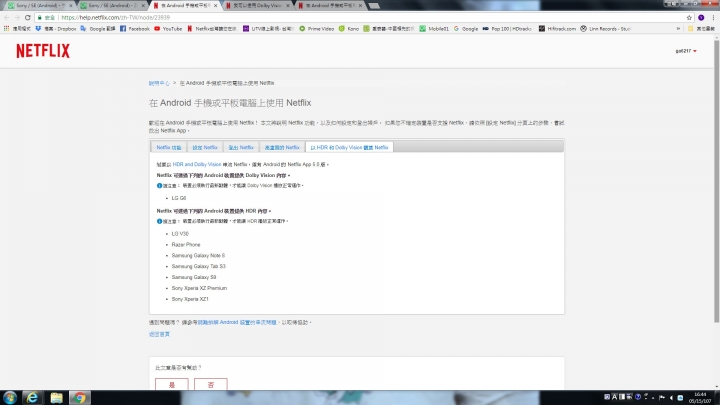Open the Netflix bookmark in the bookmarks bar
Screen dimensions: 720x405
tap(212, 28)
